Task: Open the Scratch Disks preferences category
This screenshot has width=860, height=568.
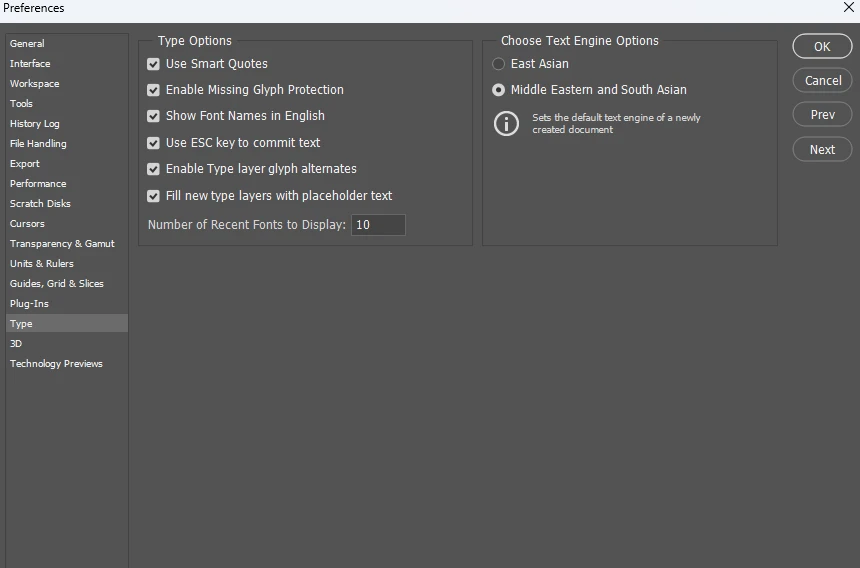Action: [x=67, y=203]
